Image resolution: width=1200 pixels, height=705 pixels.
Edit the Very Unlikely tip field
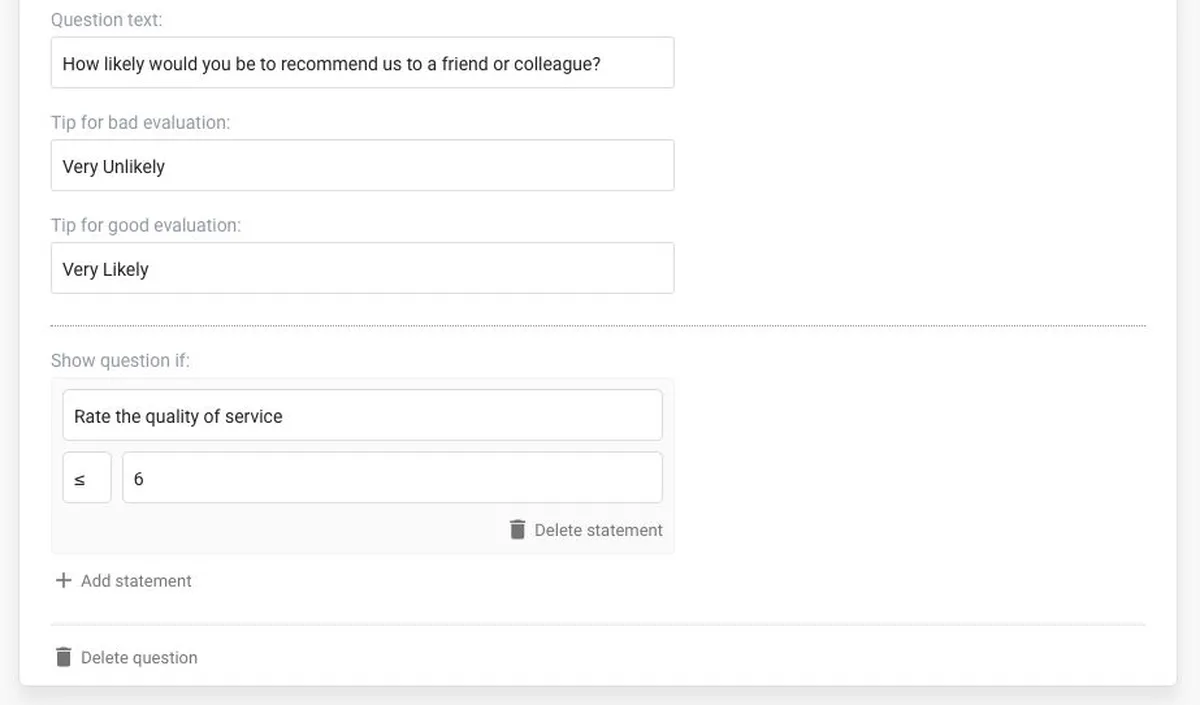click(x=362, y=166)
